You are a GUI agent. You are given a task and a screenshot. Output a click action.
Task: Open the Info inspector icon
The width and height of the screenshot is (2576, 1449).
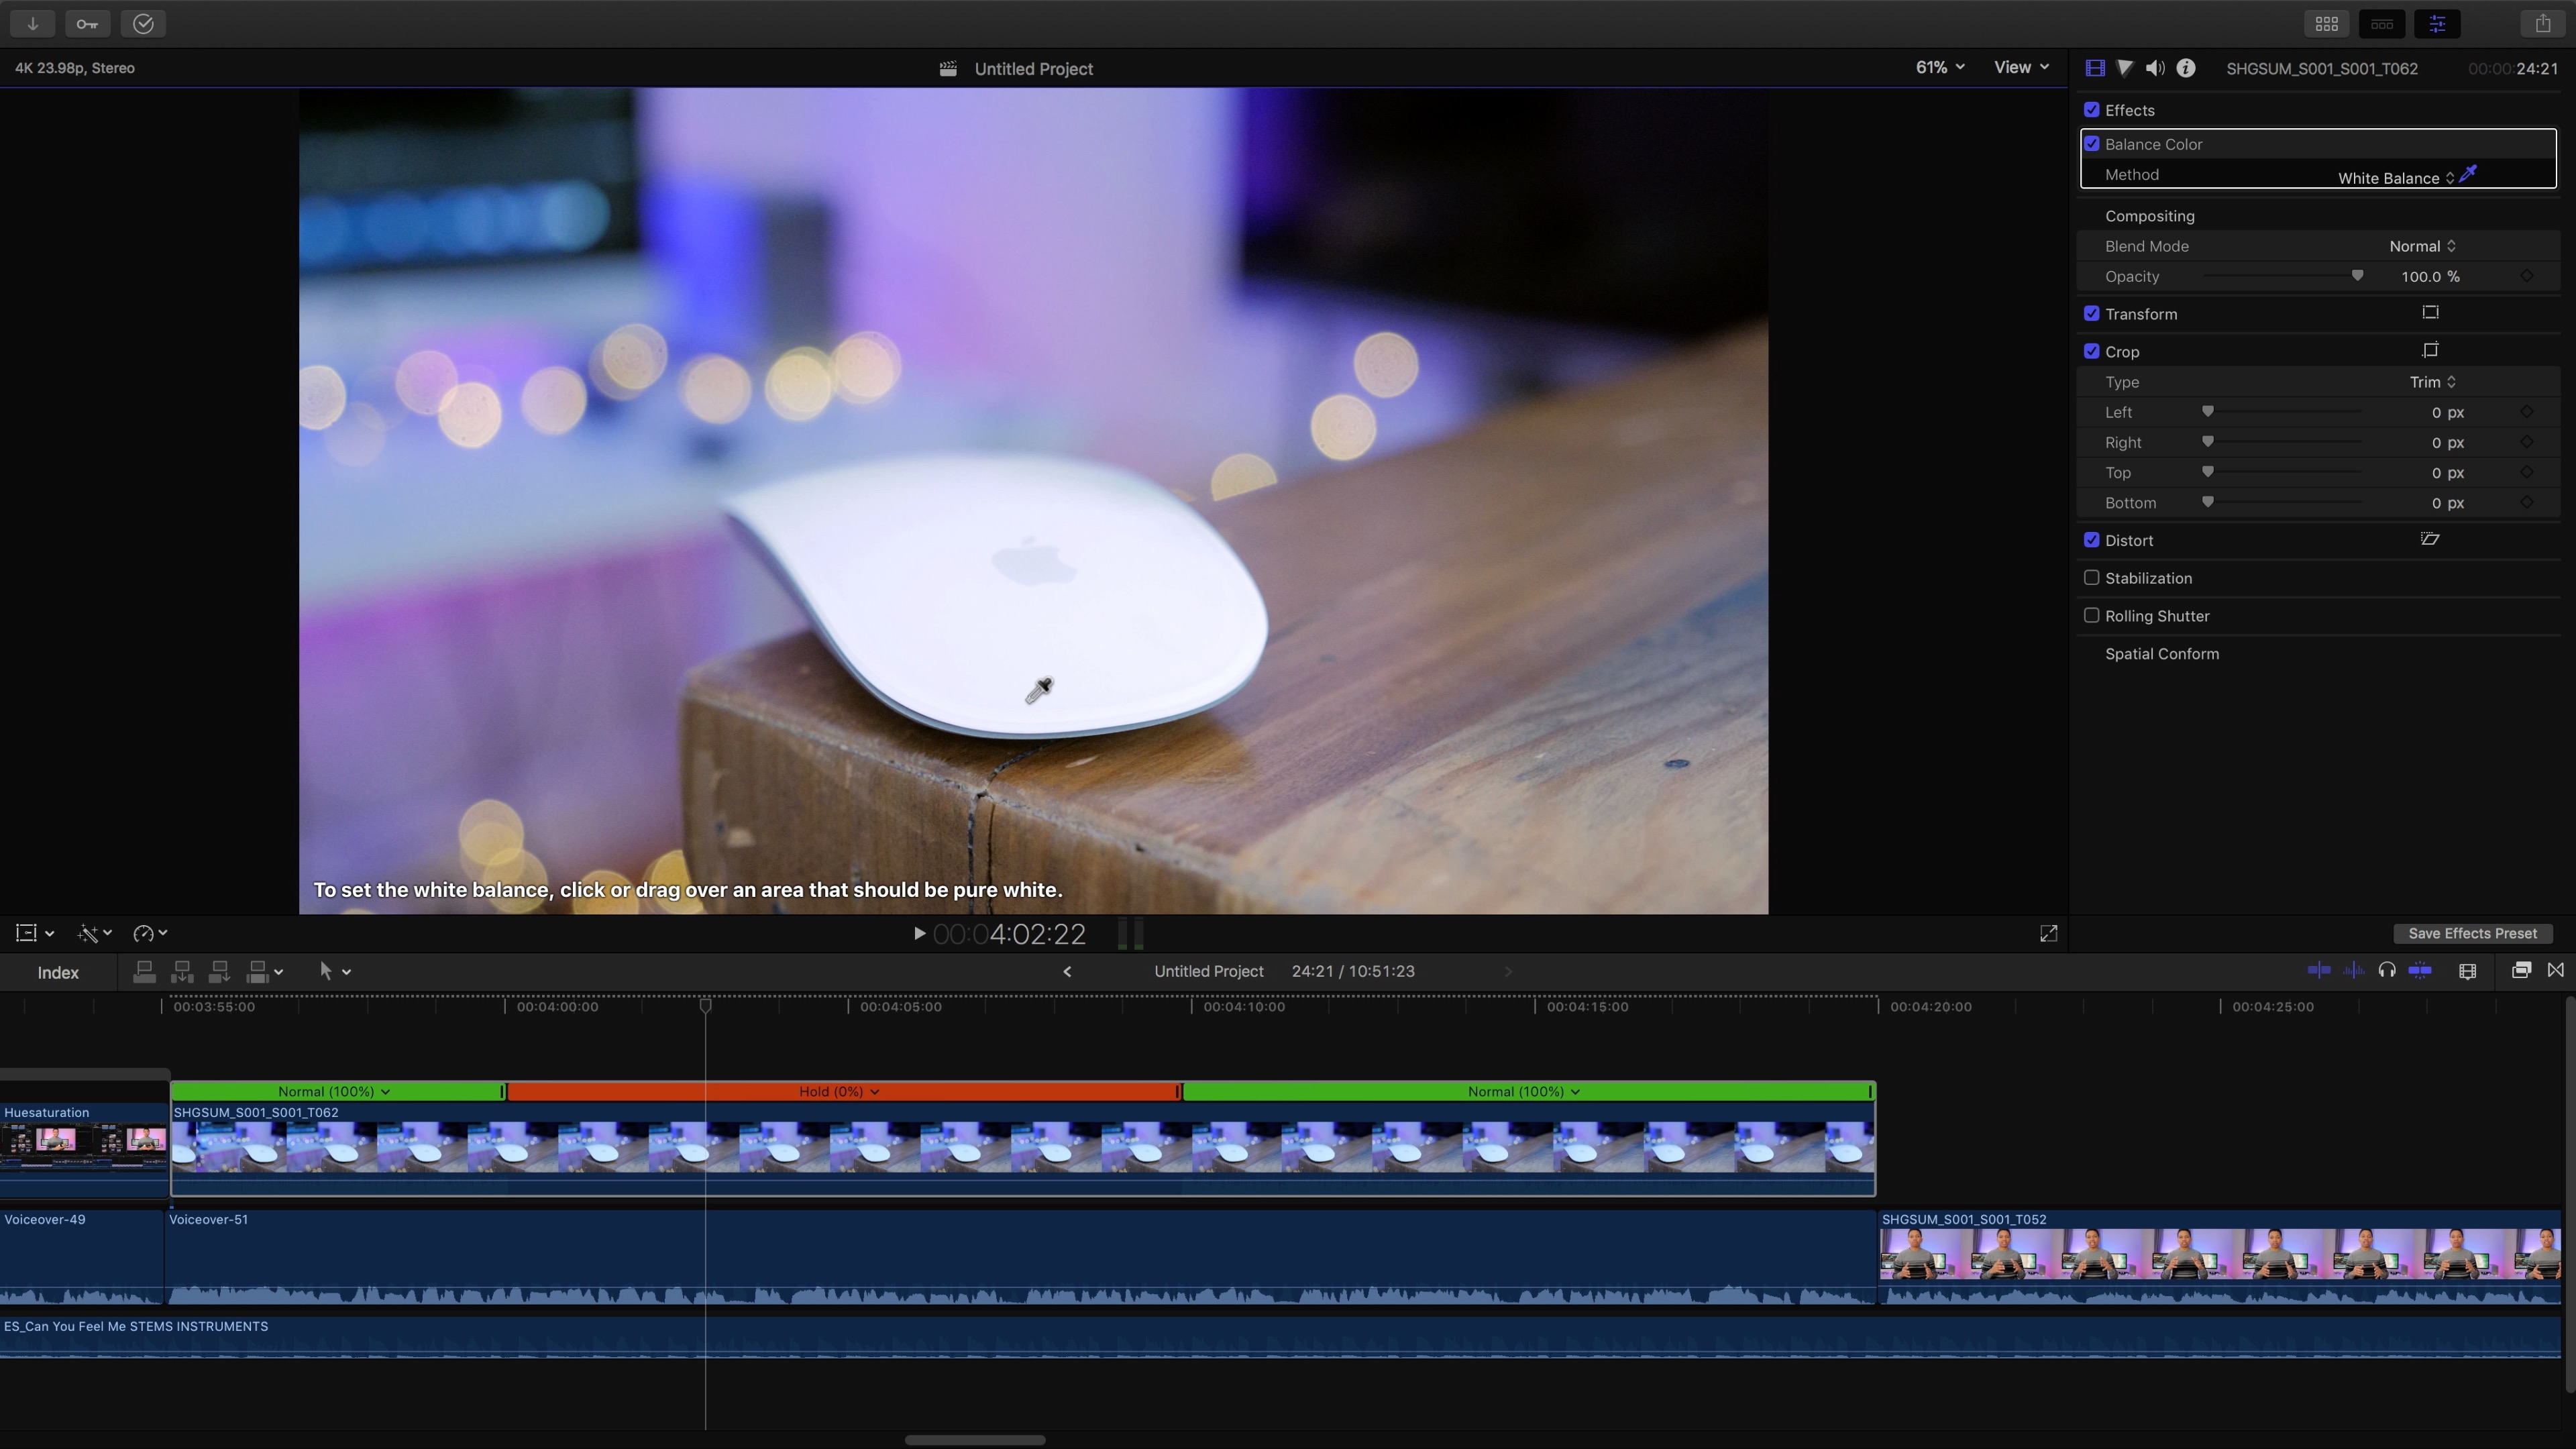[2186, 68]
